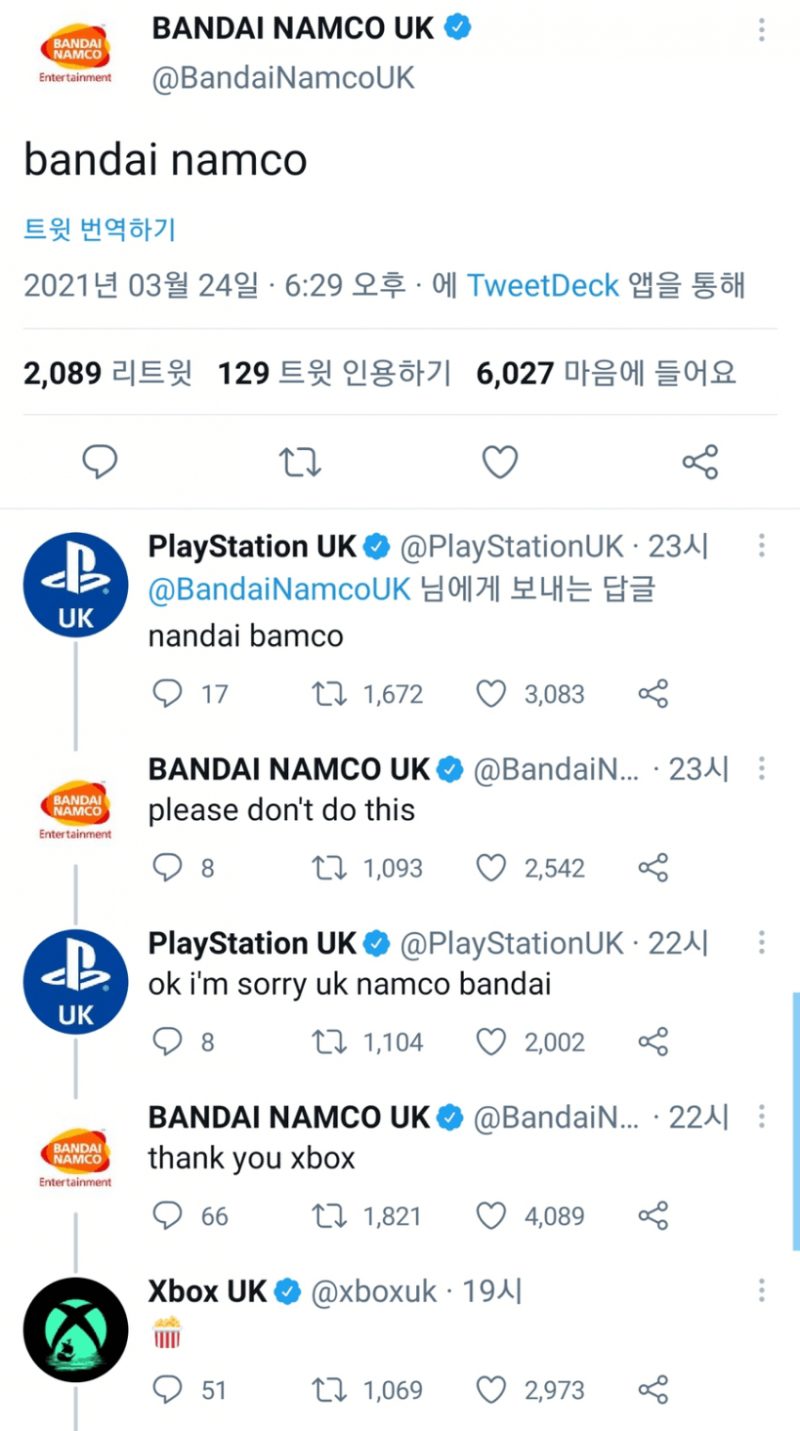Viewport: 800px width, 1431px height.
Task: Like the 'thank you xbox' tweet
Action: click(x=491, y=1216)
